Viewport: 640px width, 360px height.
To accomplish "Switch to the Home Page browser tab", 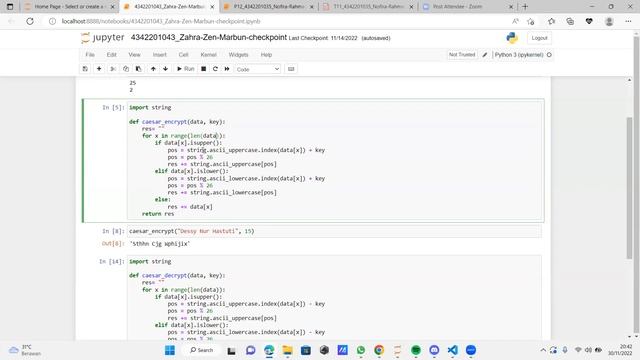I will coord(68,7).
